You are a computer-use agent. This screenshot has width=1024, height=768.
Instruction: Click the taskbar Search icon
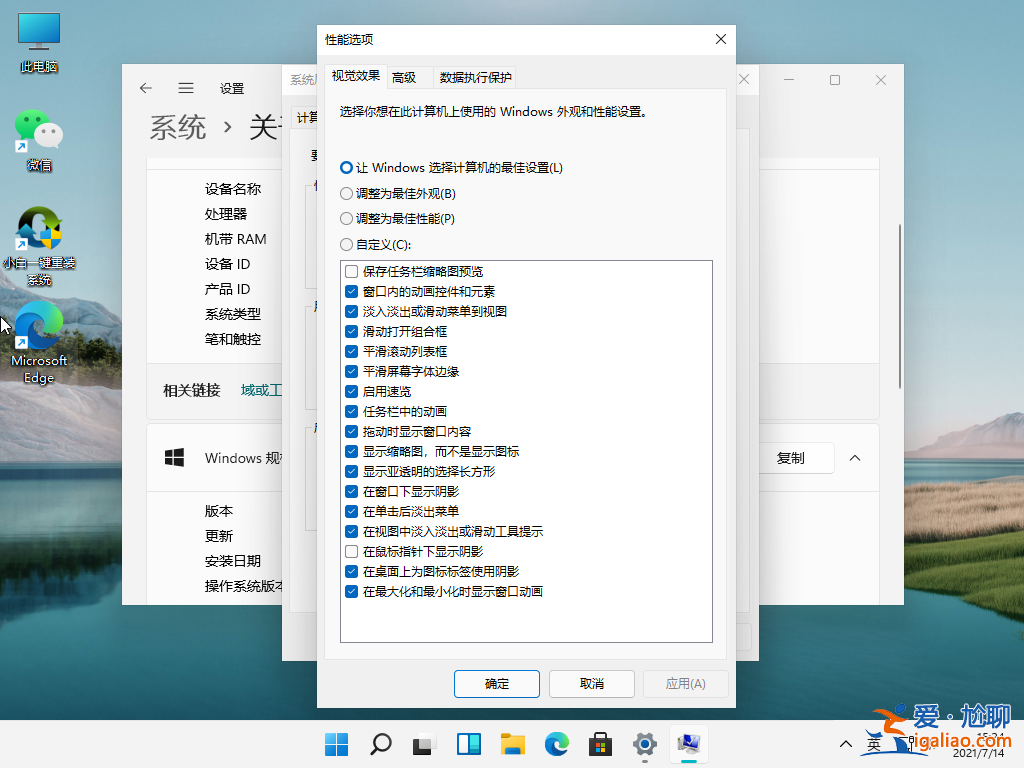(380, 744)
